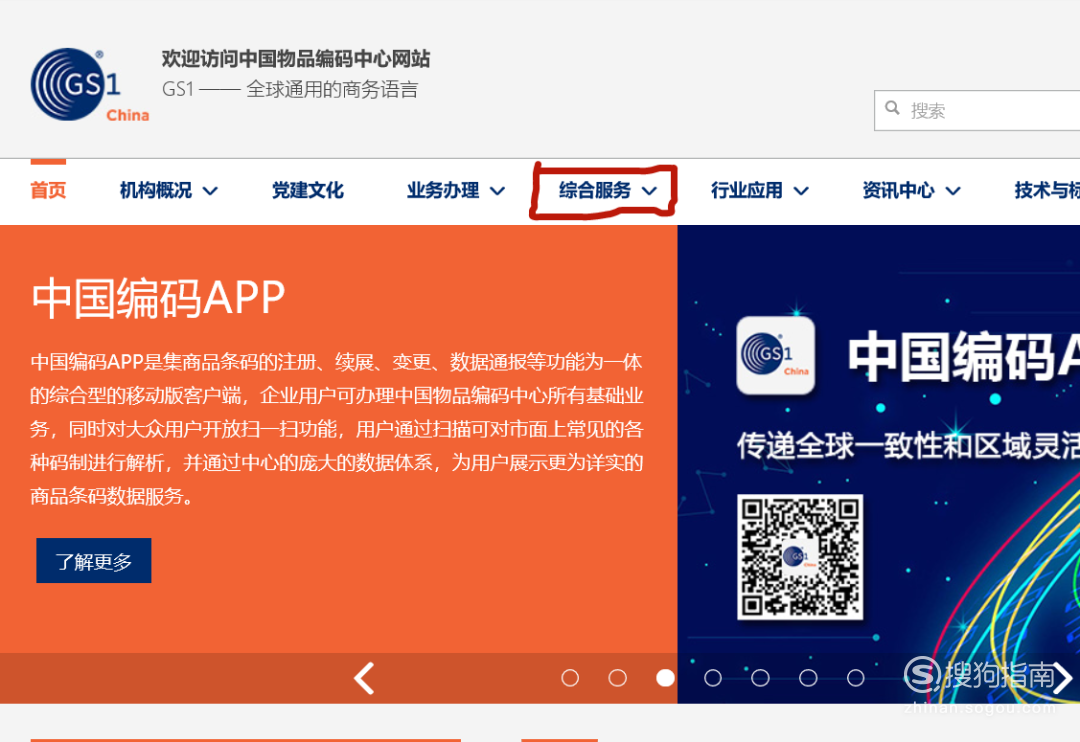1080x742 pixels.
Task: Jump to the first carousel slide dot
Action: [570, 678]
